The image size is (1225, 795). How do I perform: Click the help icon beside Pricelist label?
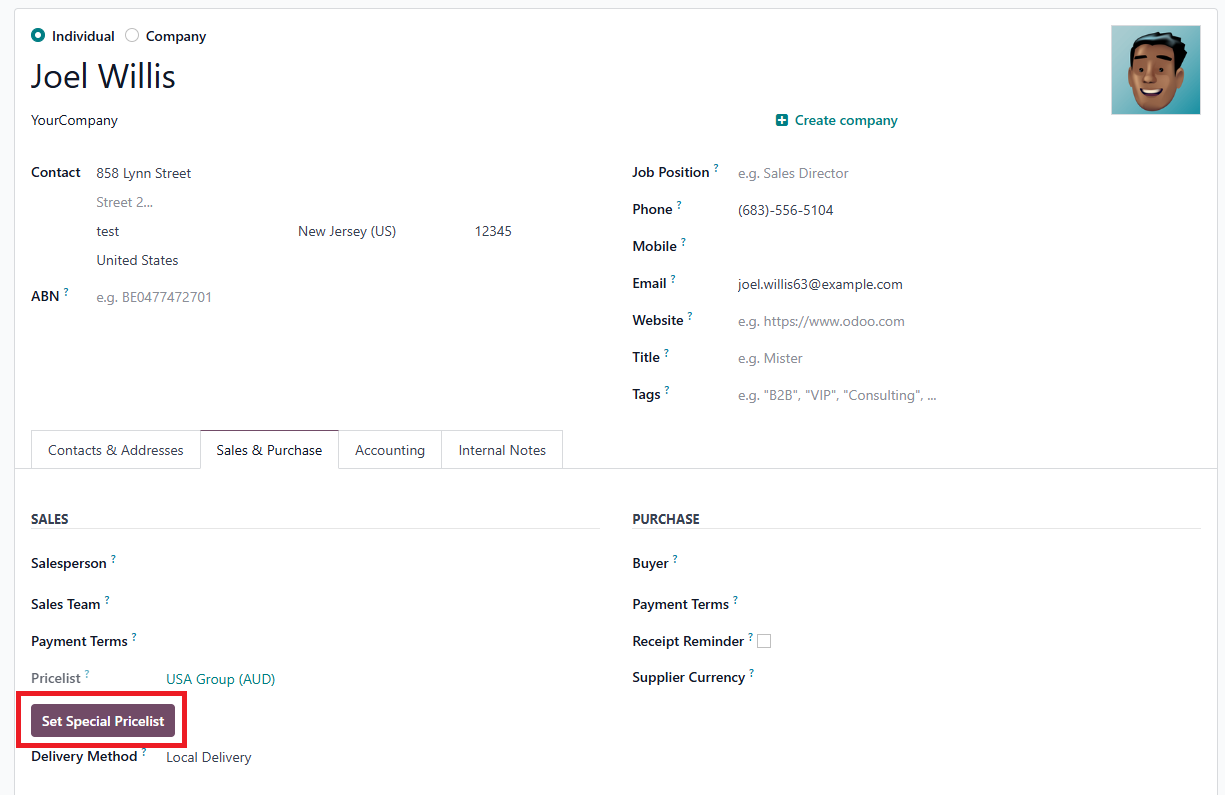87,674
